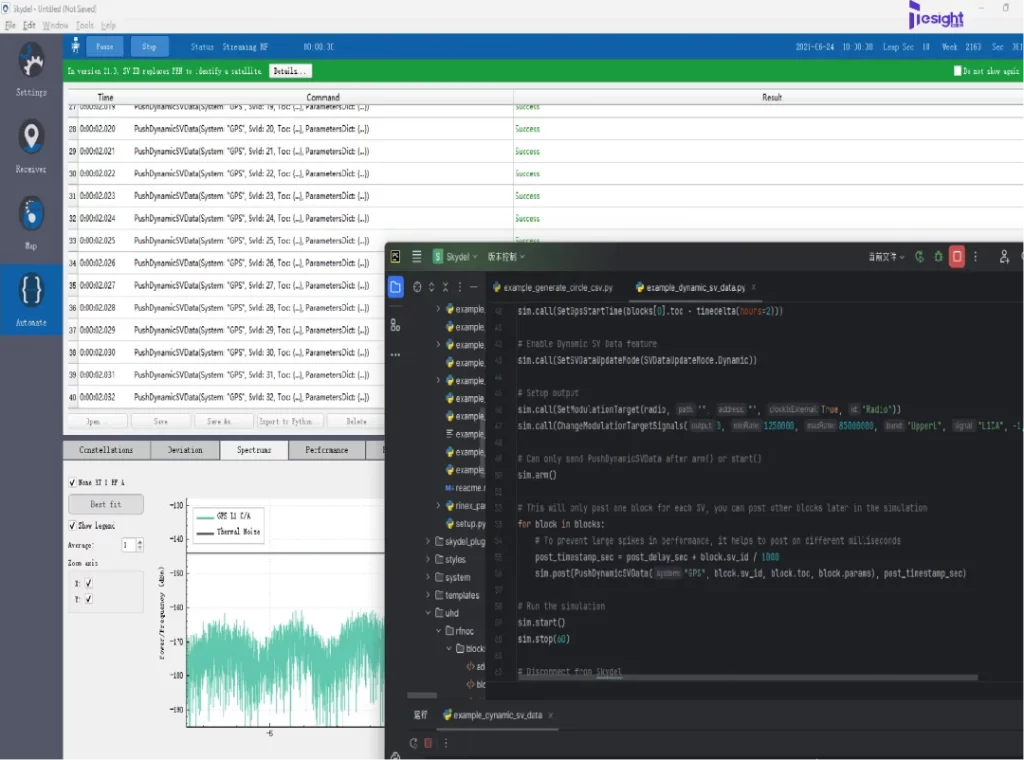
Task: Switch to the Spectrums tab
Action: coord(254,450)
